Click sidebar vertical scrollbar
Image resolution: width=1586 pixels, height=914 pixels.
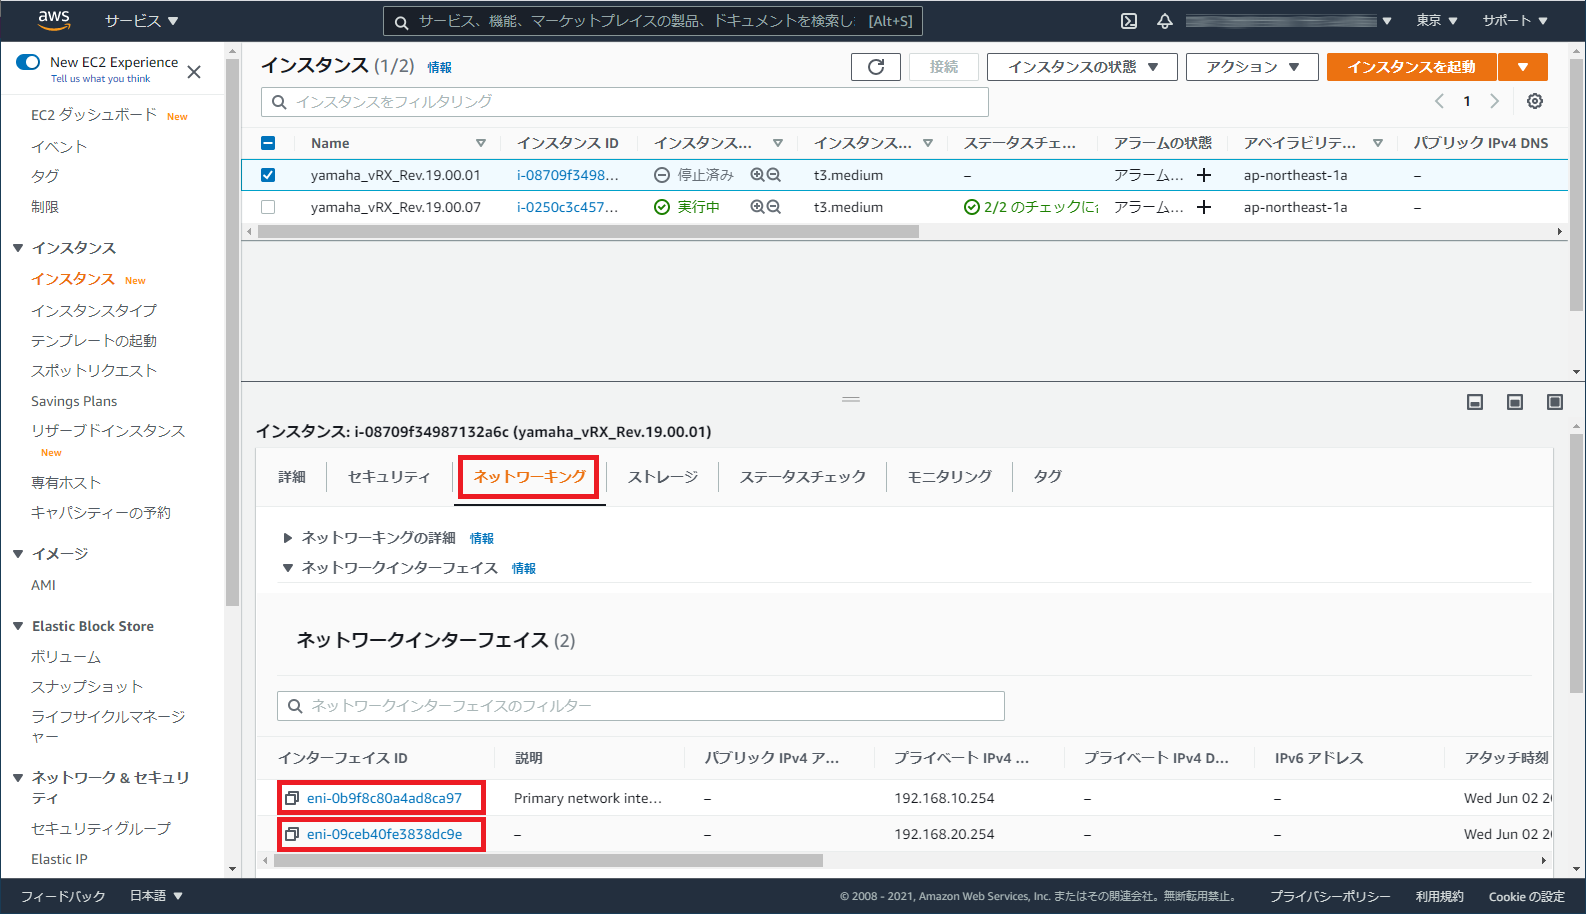232,332
